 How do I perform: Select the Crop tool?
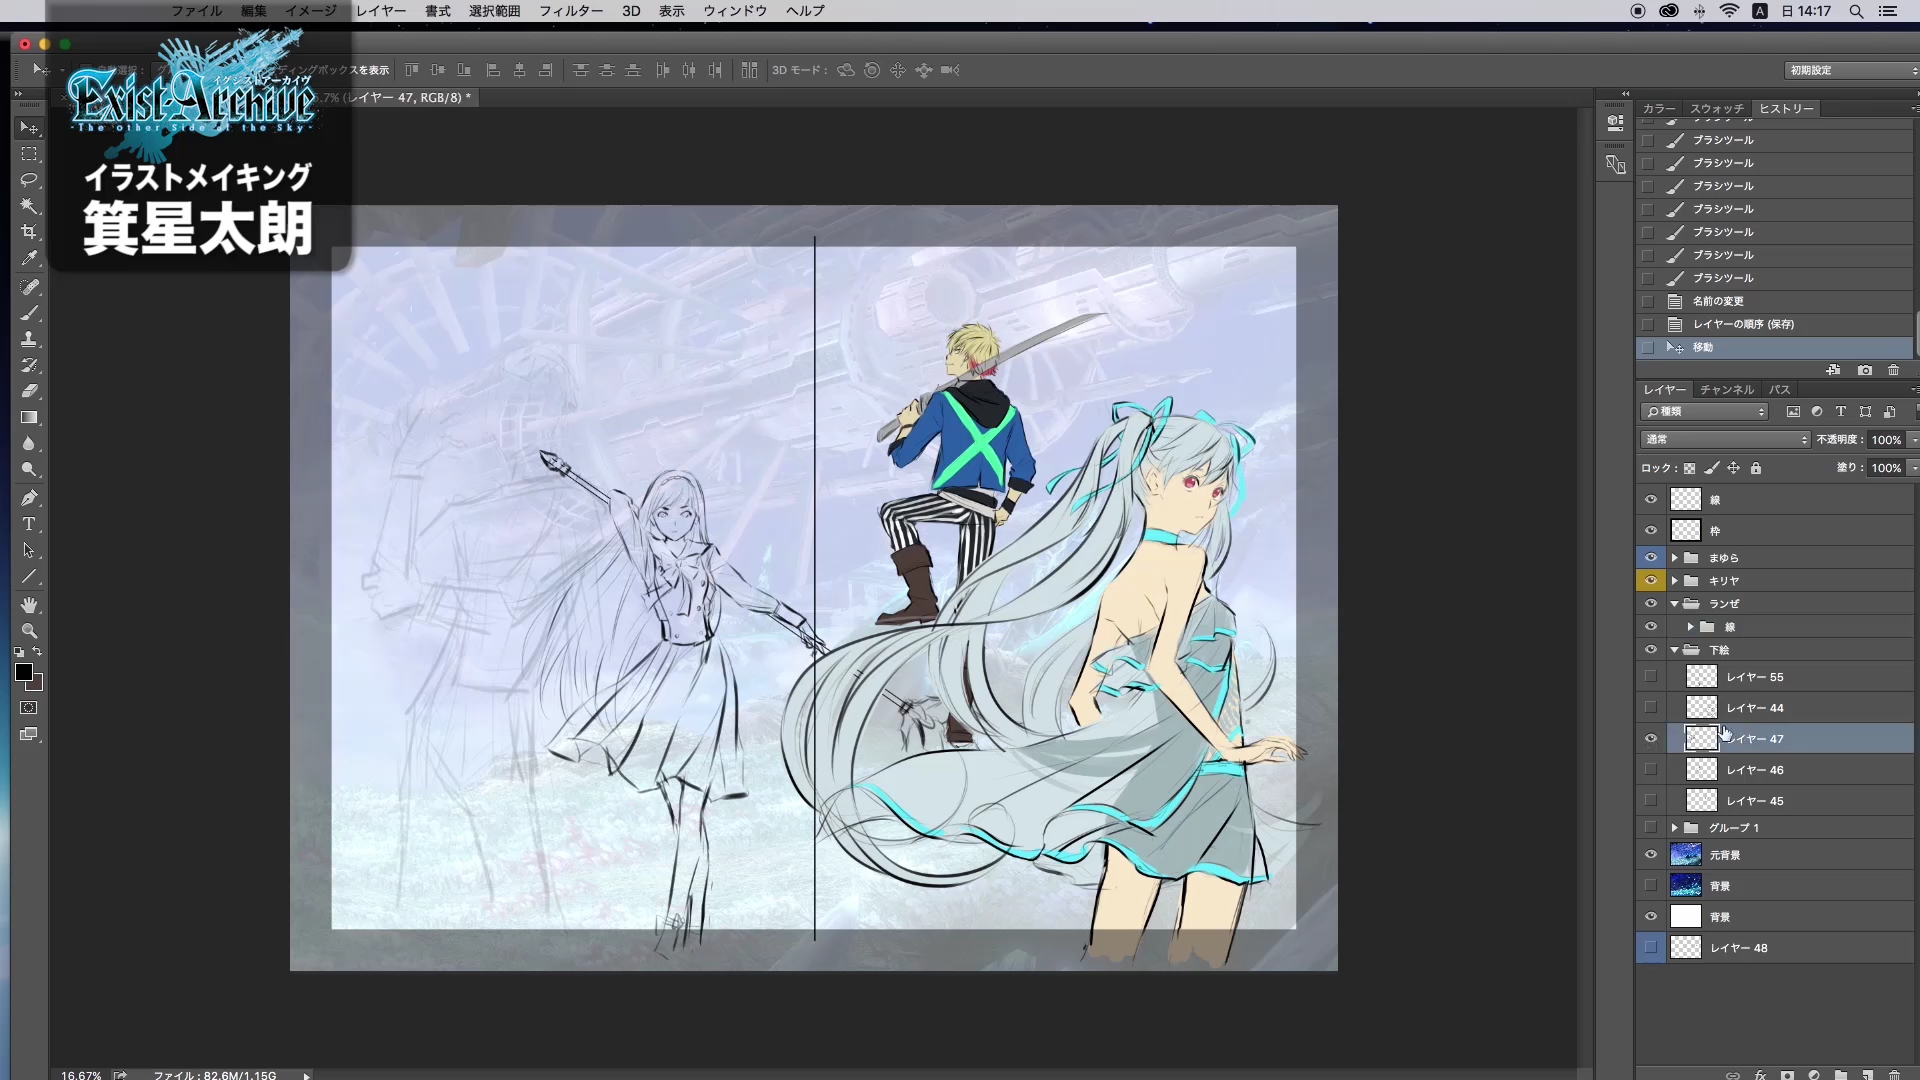pyautogui.click(x=29, y=232)
